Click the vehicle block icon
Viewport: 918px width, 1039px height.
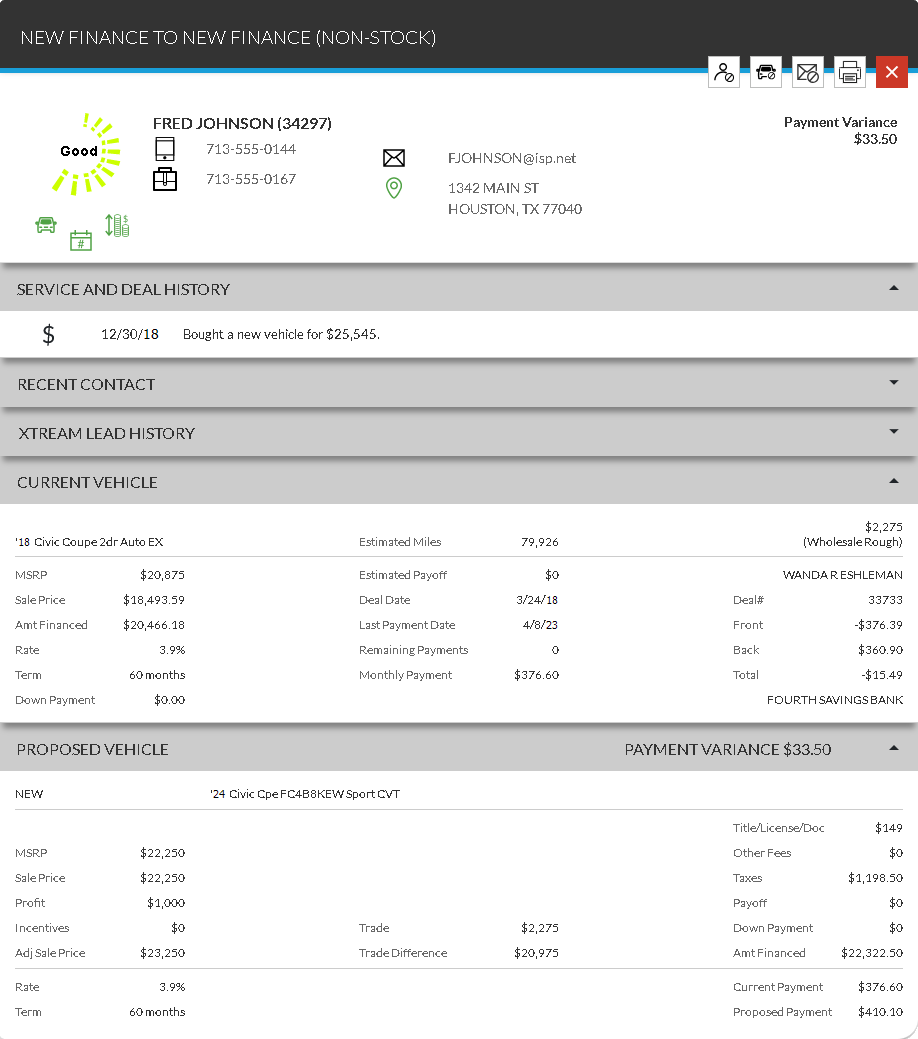point(766,72)
